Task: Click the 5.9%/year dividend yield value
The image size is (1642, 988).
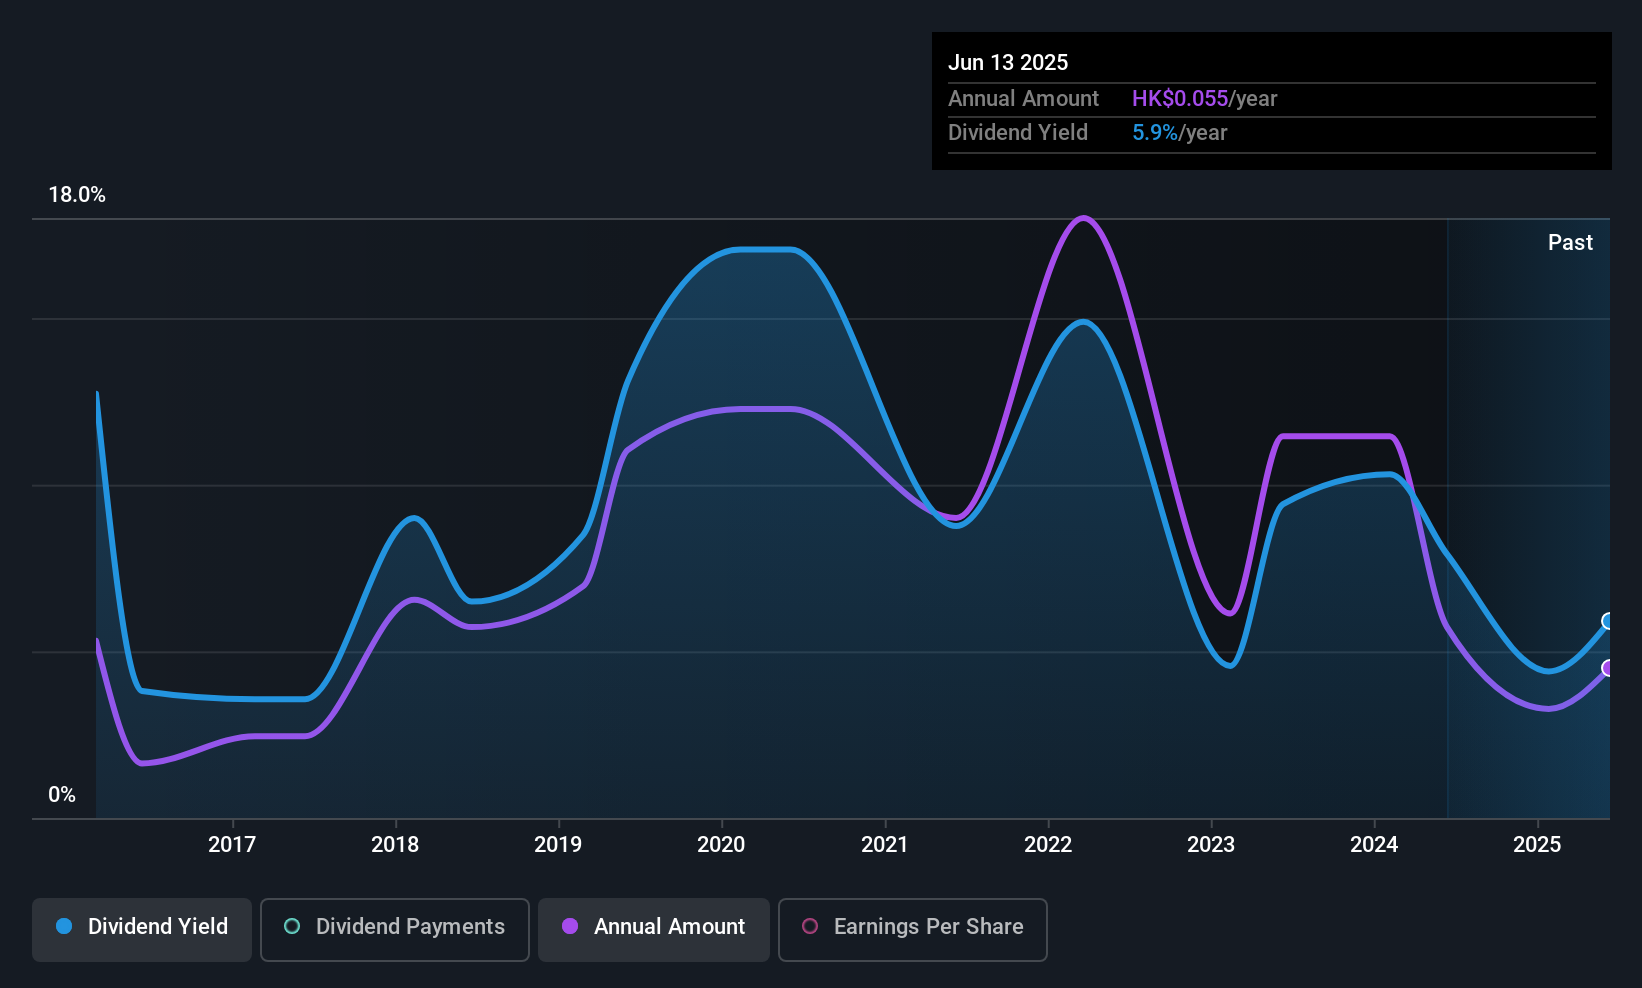Action: point(1180,133)
